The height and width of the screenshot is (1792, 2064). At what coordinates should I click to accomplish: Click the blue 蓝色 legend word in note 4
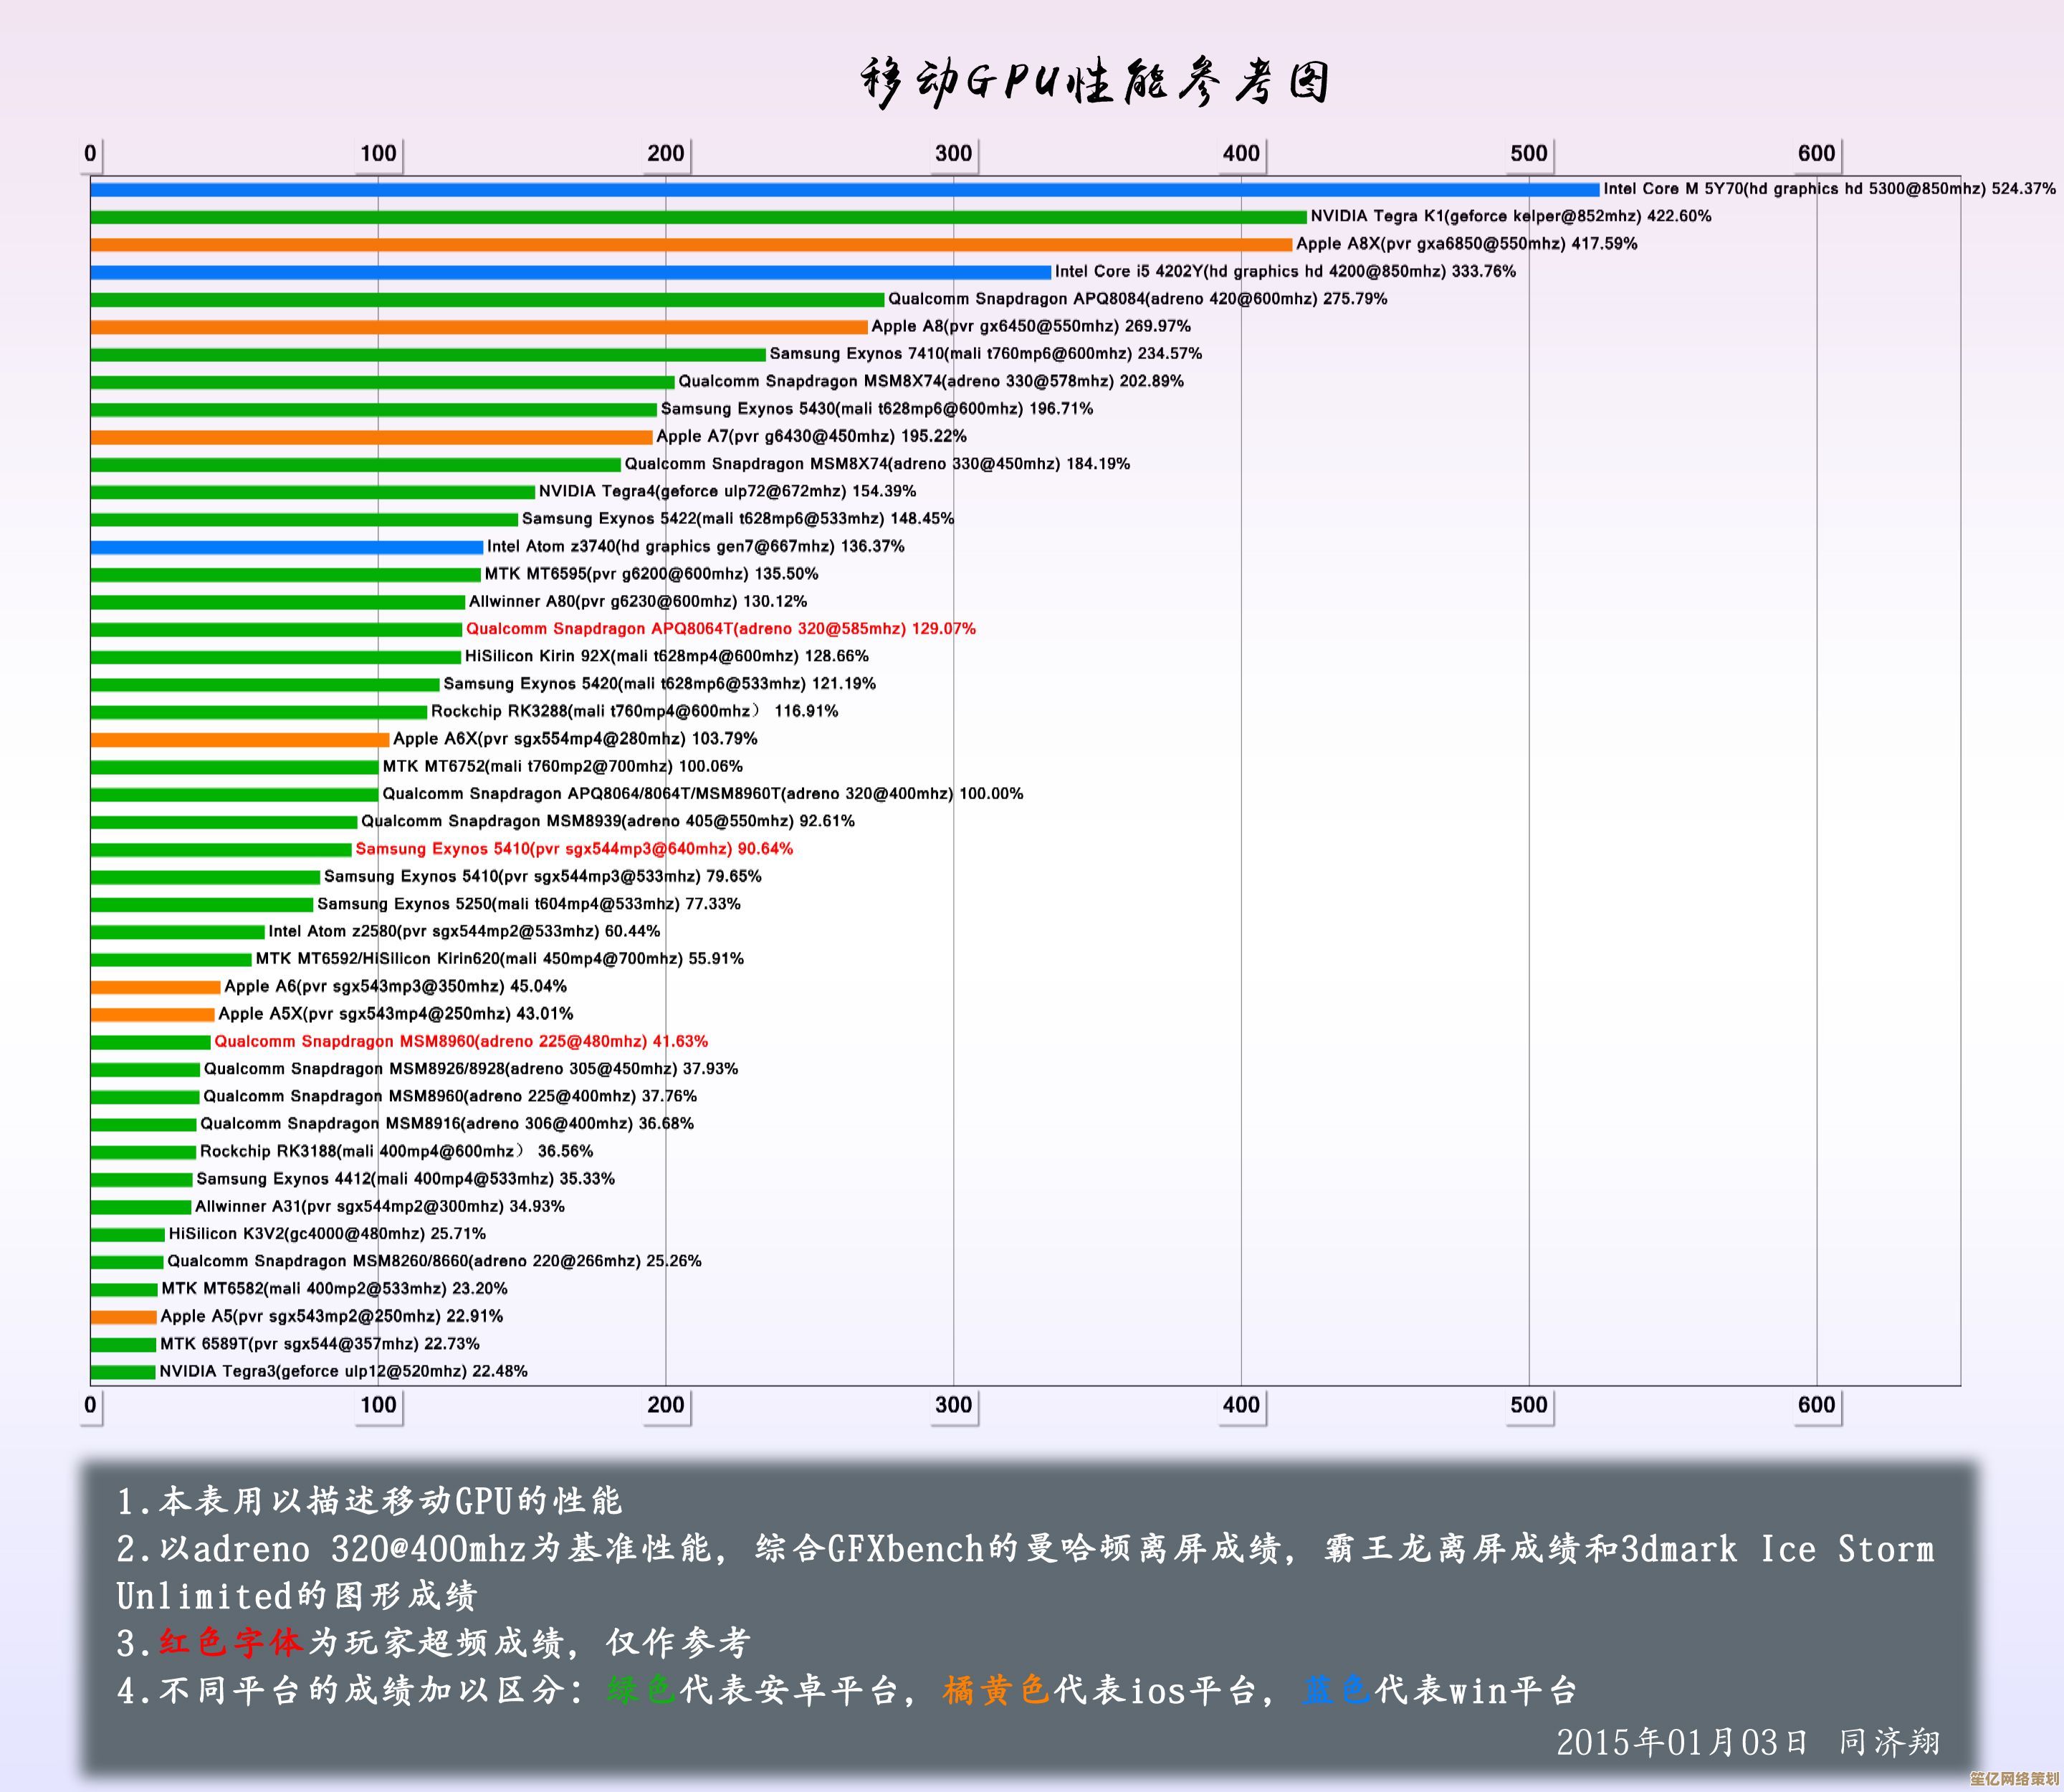pos(1336,1691)
